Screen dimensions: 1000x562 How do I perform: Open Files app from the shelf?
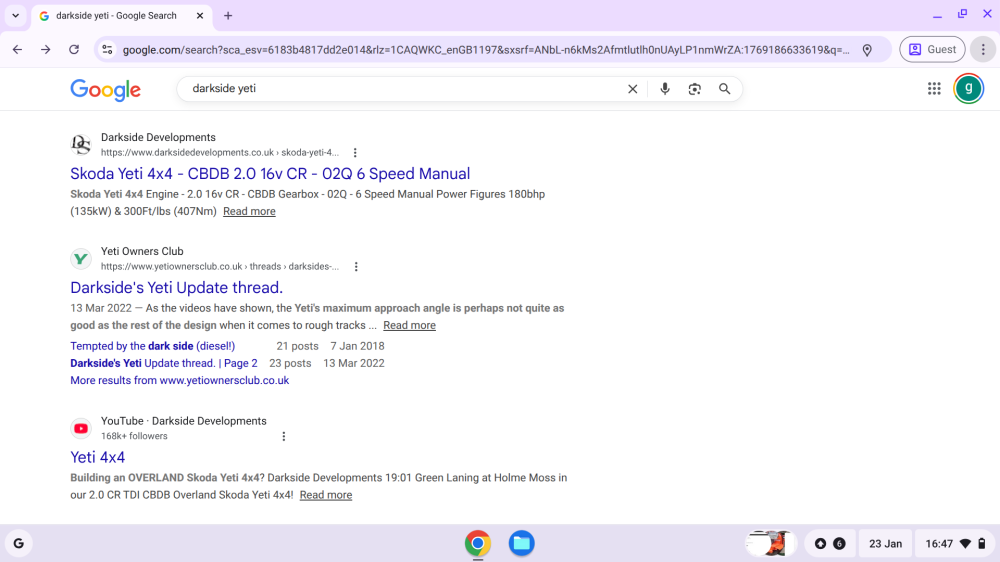coord(522,544)
